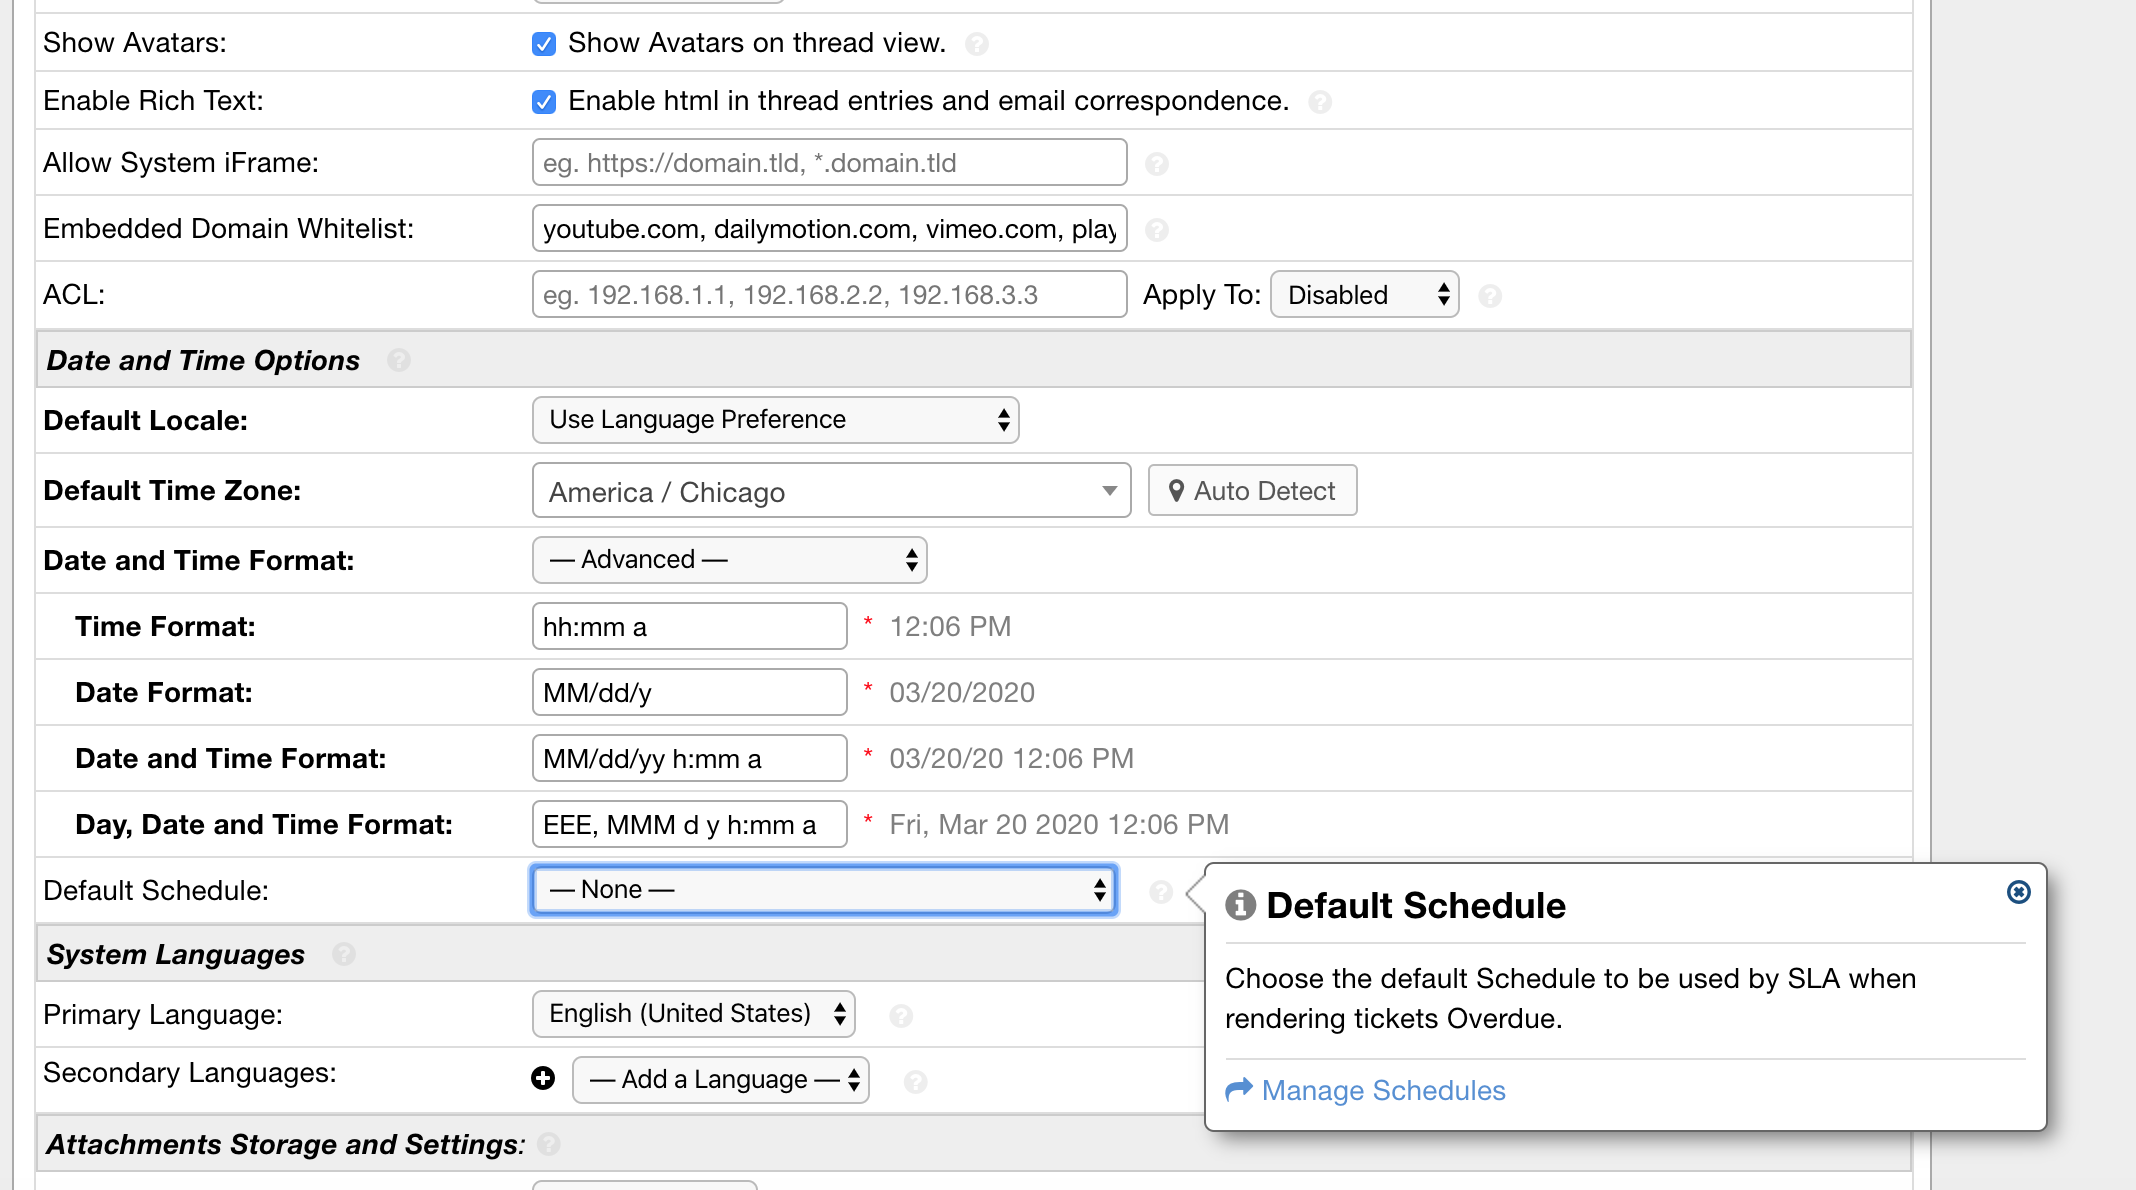Click help icon next to Add a Language
Image resolution: width=2136 pixels, height=1190 pixels.
coord(915,1082)
